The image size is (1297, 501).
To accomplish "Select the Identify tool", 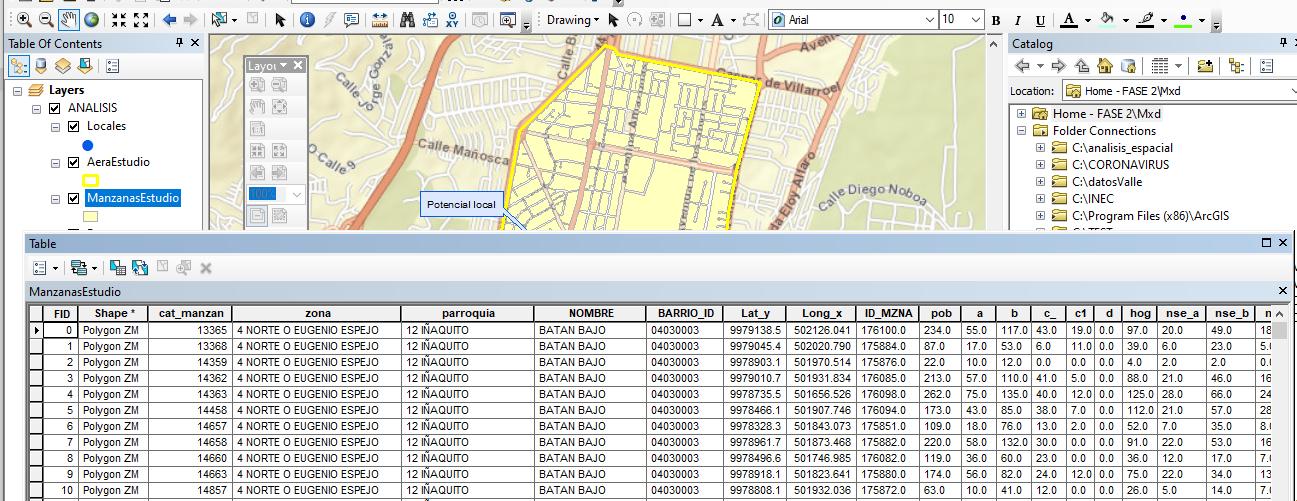I will click(x=307, y=20).
